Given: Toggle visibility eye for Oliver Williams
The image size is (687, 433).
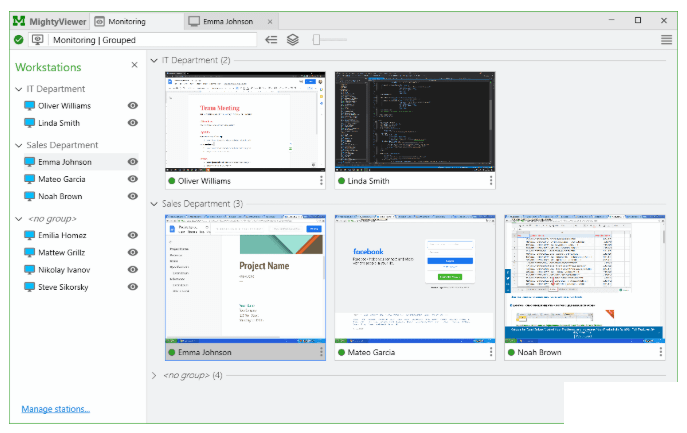Looking at the screenshot, I should click(133, 106).
